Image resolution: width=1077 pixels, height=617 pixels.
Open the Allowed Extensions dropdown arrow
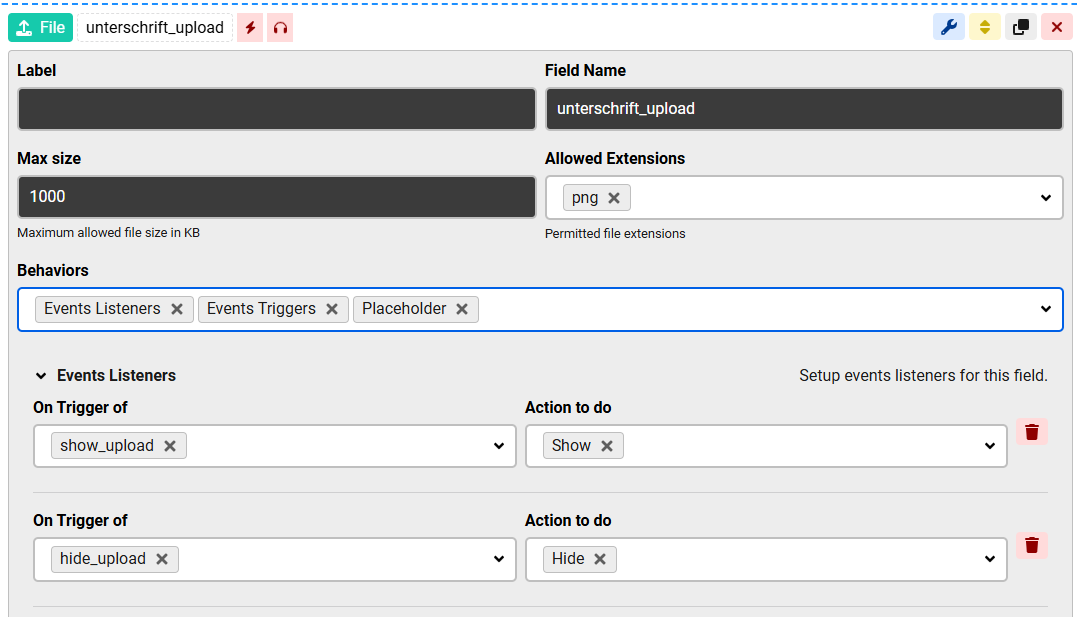[1045, 198]
